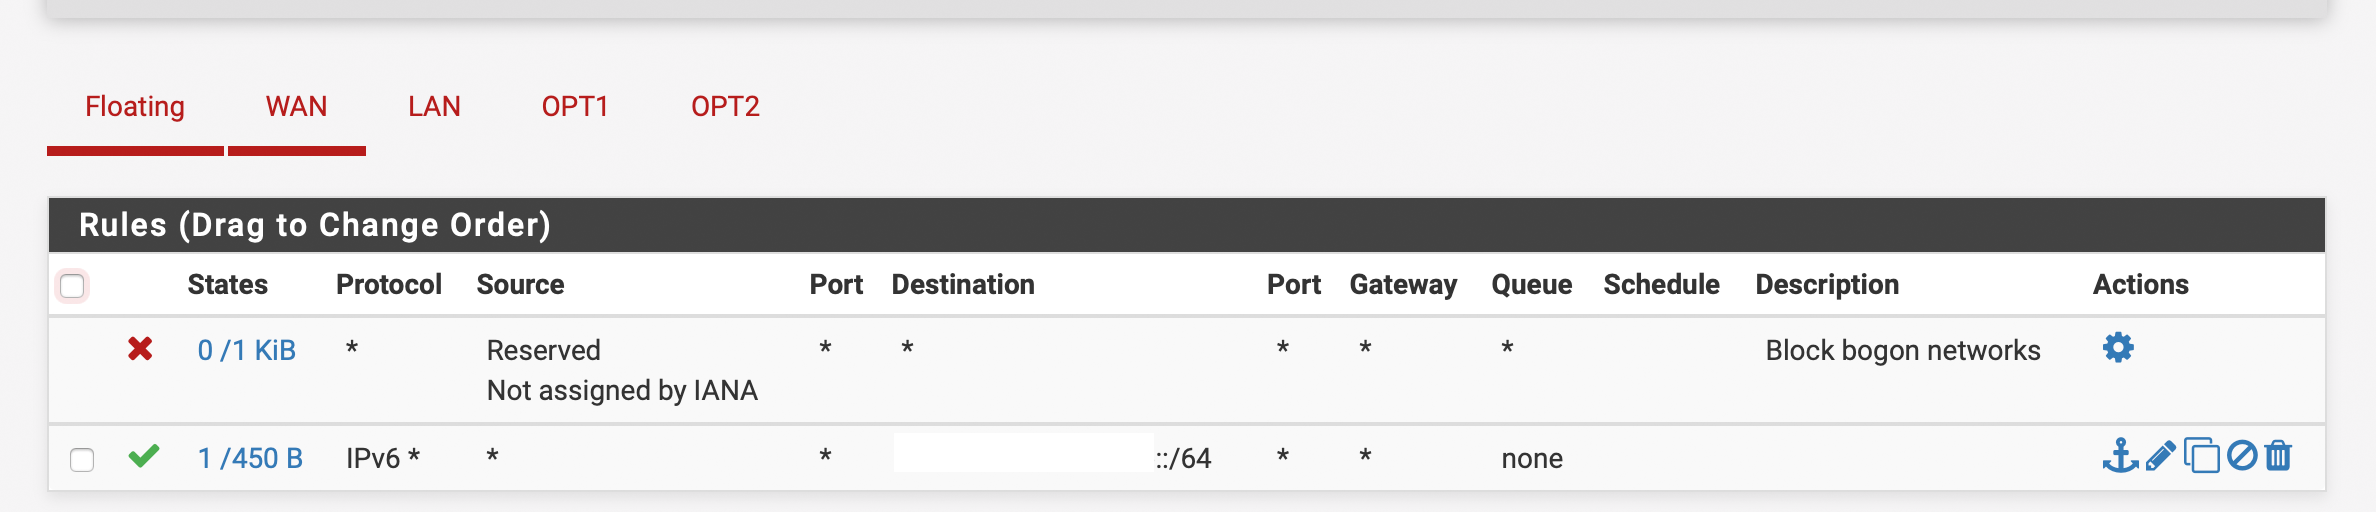Screen dimensions: 2376x512
Task: Switch to the WAN tab
Action: 296,107
